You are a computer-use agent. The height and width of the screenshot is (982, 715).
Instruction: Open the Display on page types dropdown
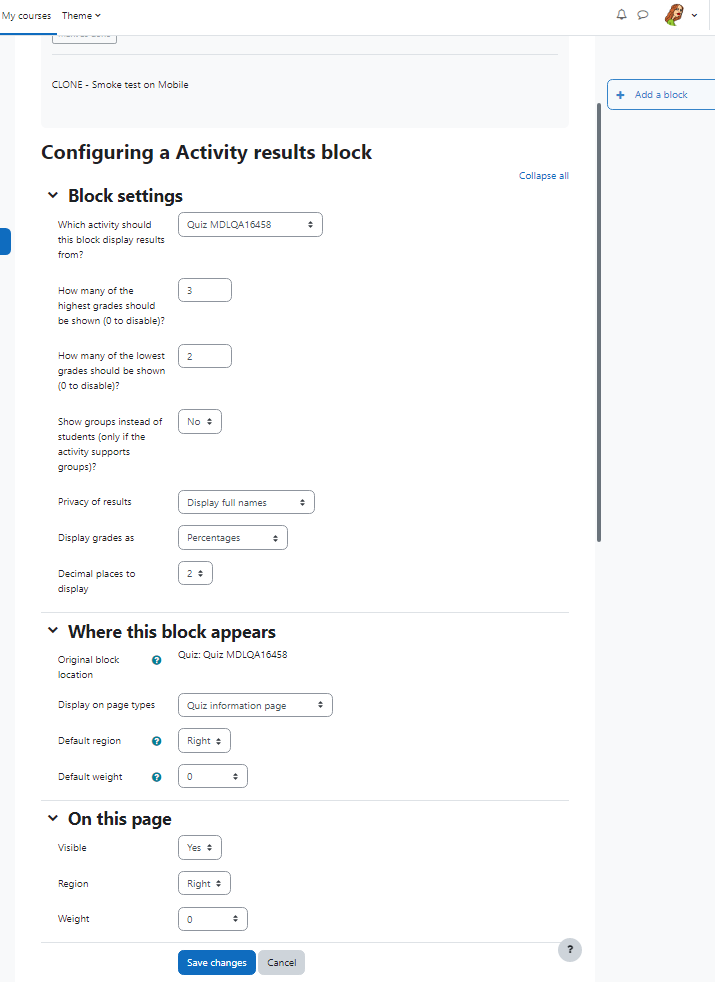255,705
